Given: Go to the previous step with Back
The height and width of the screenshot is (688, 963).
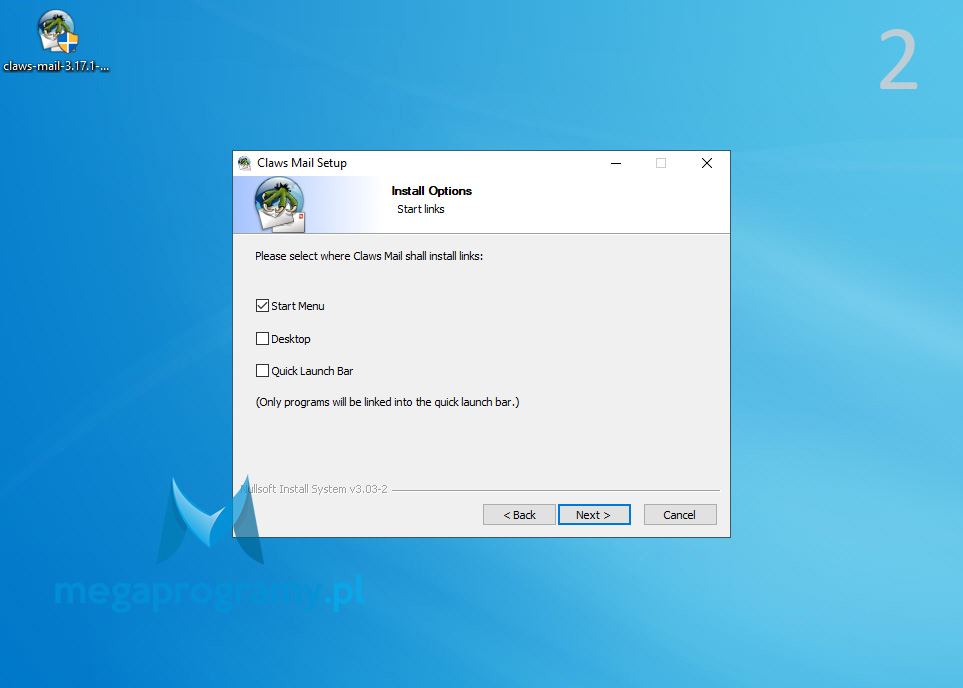Looking at the screenshot, I should (520, 515).
